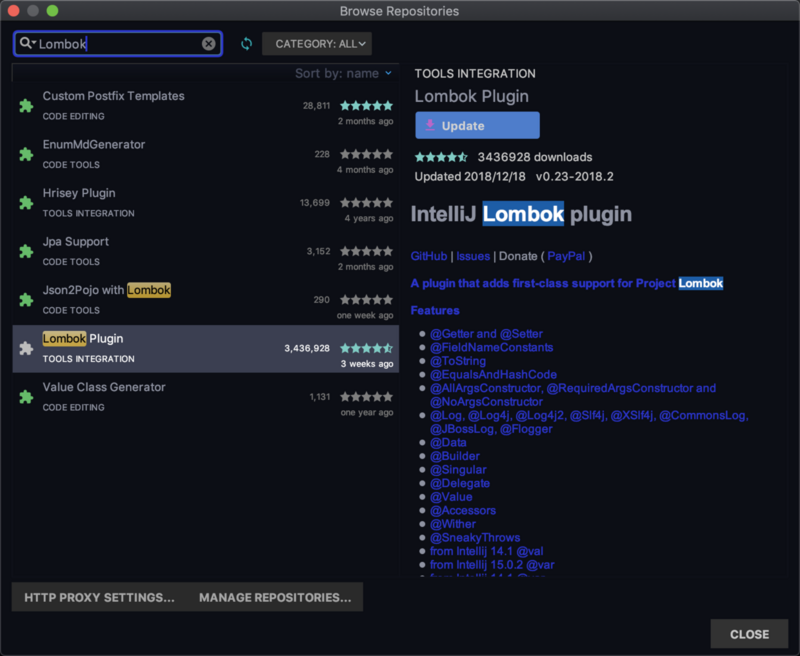800x656 pixels.
Task: Open the Sort by: name dropdown
Action: point(343,73)
